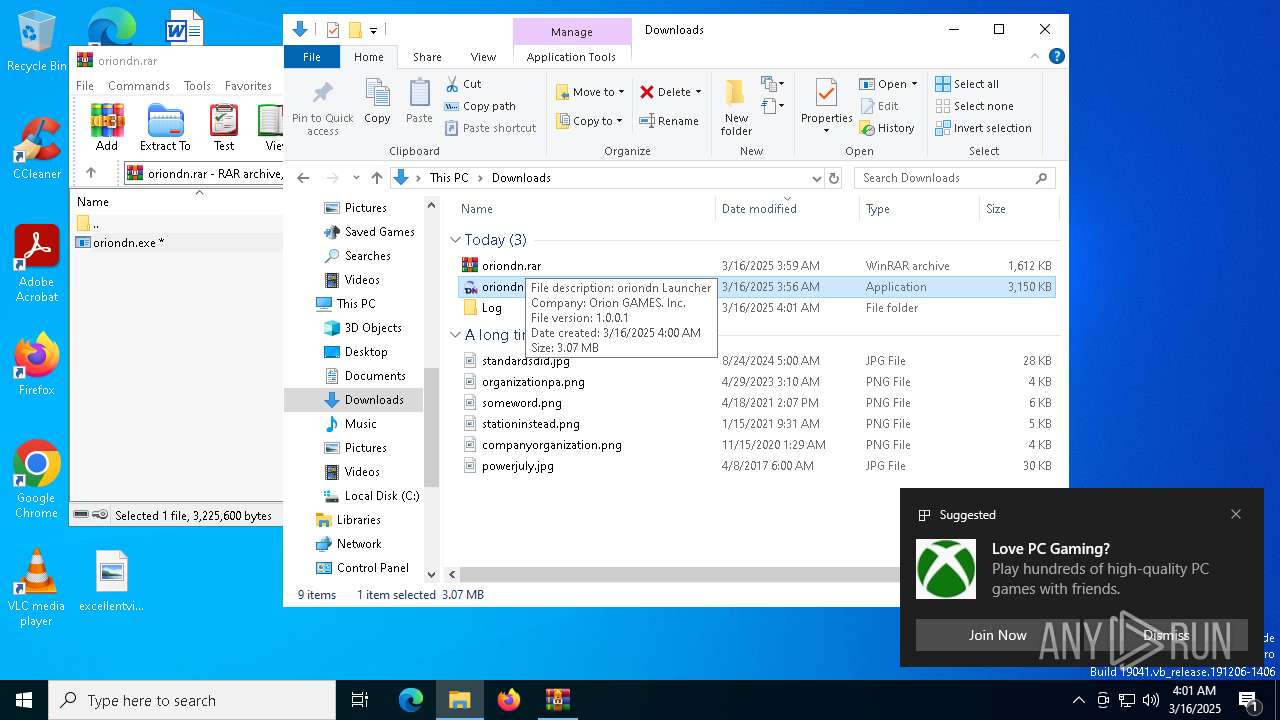Click the Explorer Help question icon

click(1056, 57)
